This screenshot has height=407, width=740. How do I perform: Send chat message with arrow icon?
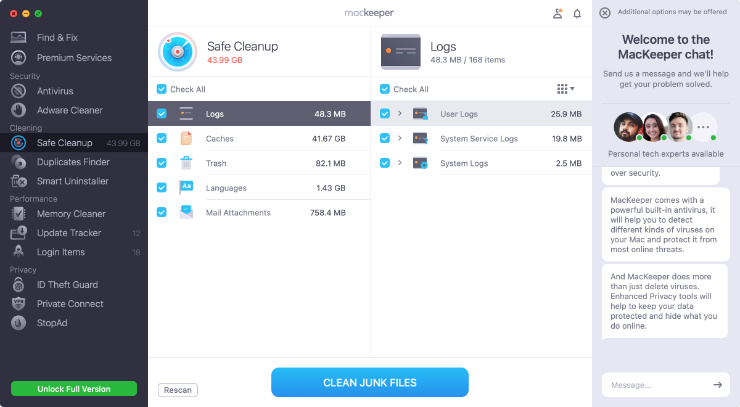point(717,385)
